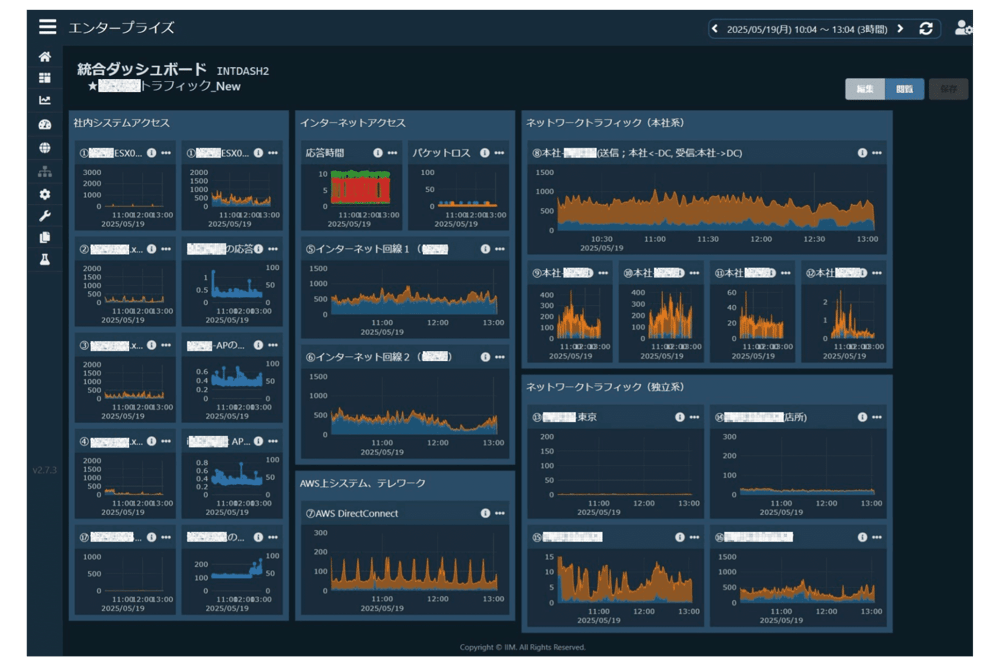Screen dimensions: 1000x666
Task: Click the ネットワークトラフィック（独立系）heading
Action: coord(605,387)
